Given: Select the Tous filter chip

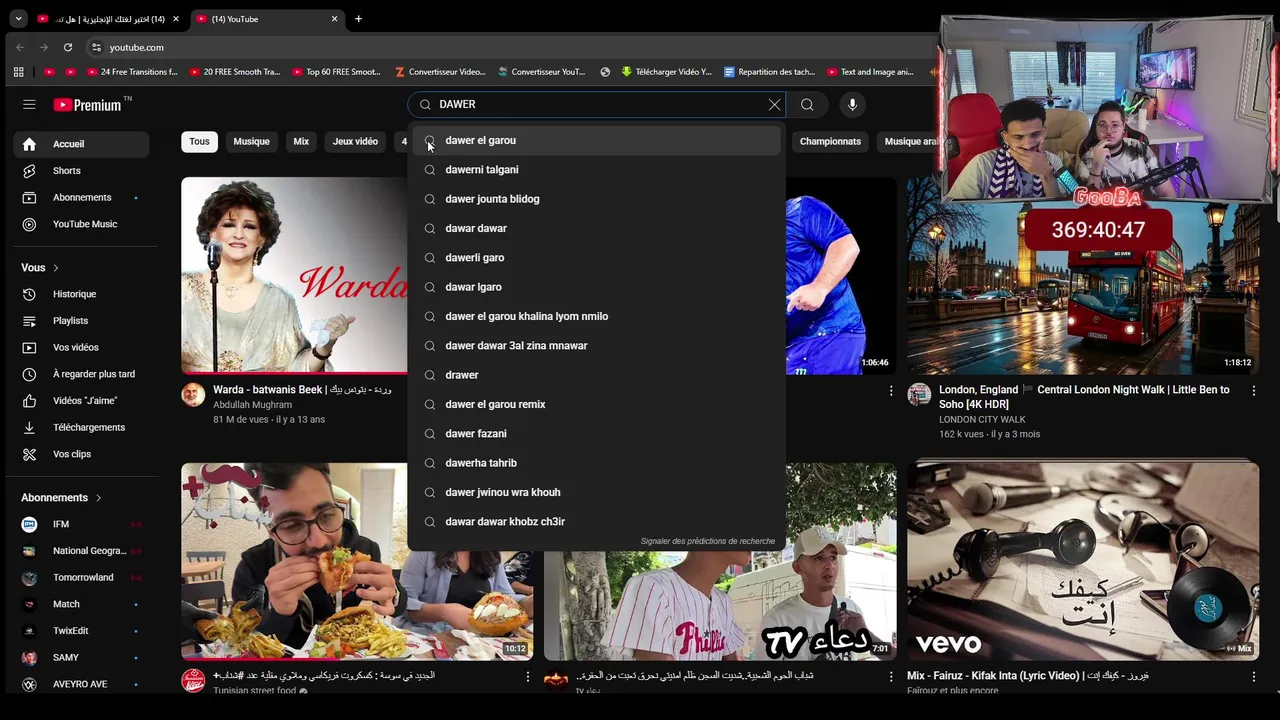Looking at the screenshot, I should point(199,141).
